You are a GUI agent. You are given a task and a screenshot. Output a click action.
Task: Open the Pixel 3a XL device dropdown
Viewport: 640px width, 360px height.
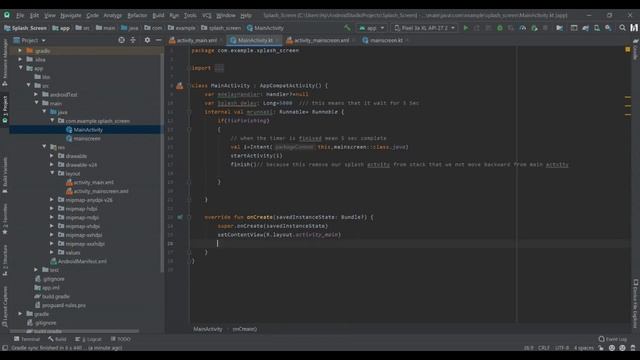[424, 28]
